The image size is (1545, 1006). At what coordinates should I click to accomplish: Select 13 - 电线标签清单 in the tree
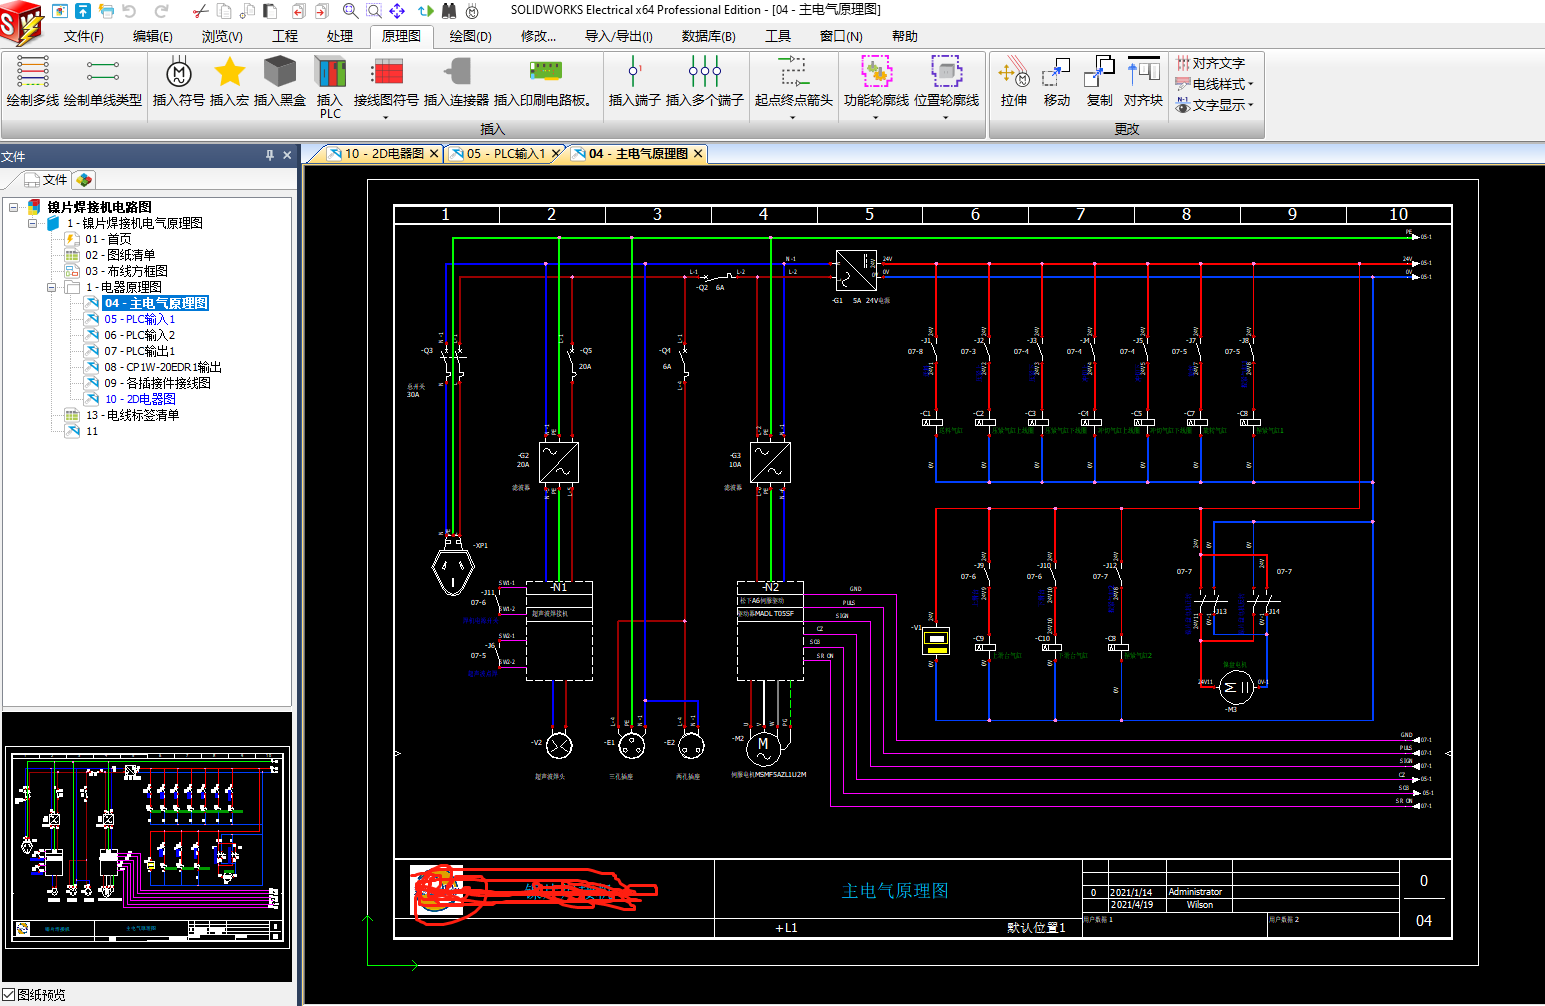(132, 415)
